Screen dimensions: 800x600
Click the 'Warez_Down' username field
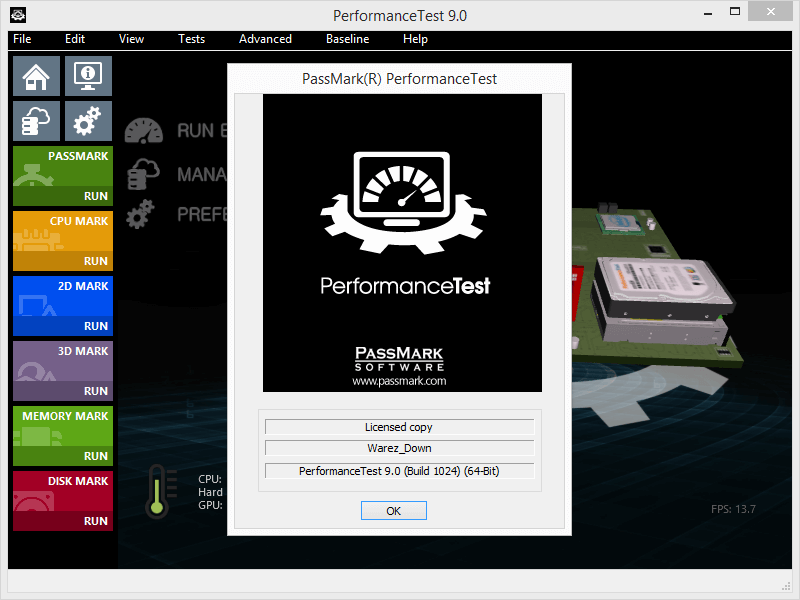[399, 448]
